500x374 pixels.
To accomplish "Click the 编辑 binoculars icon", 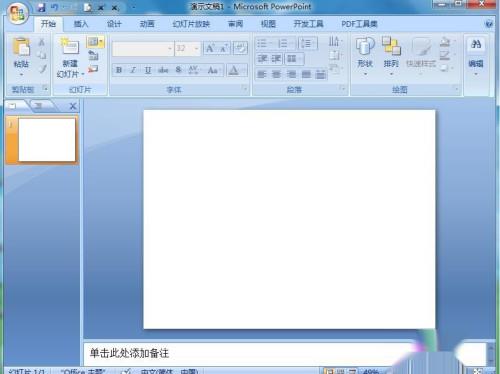I will point(476,45).
